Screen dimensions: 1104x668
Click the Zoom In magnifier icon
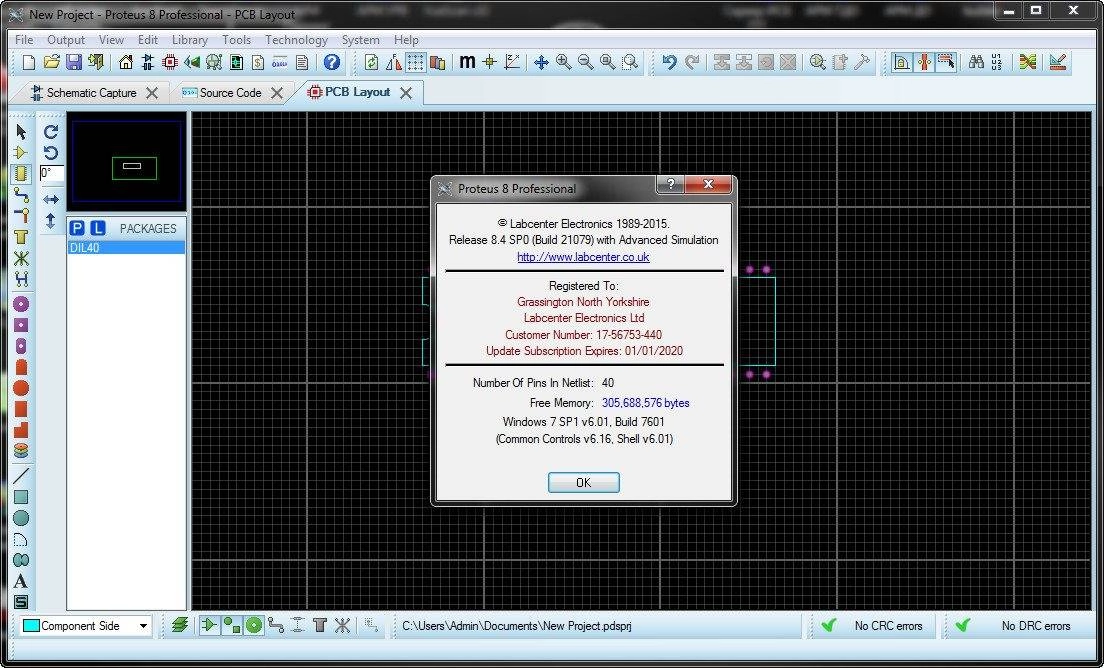coord(563,63)
